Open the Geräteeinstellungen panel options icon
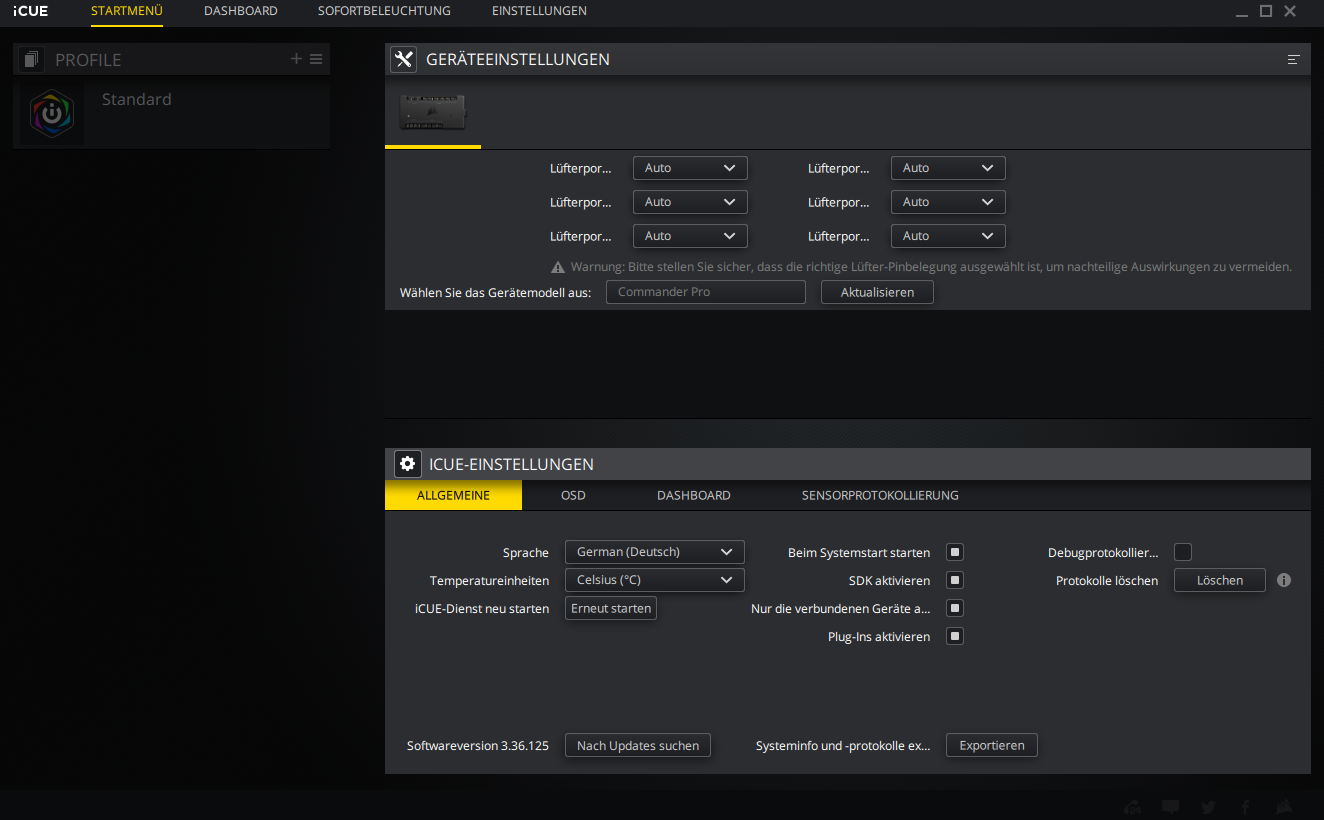 click(x=1294, y=60)
